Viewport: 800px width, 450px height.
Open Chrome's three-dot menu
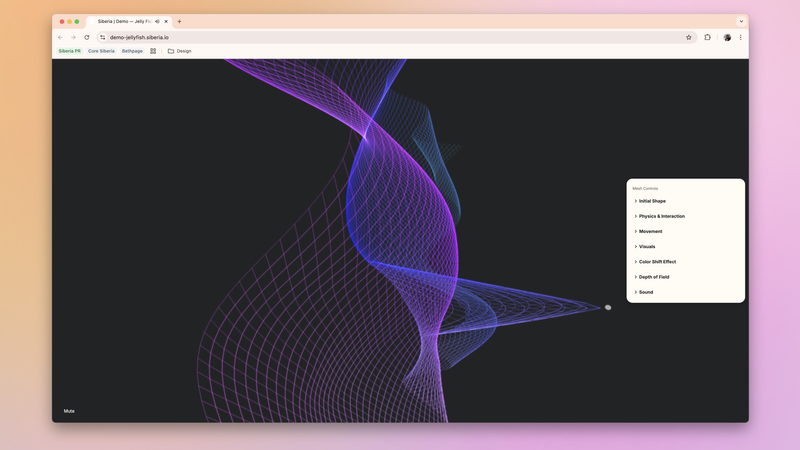740,37
